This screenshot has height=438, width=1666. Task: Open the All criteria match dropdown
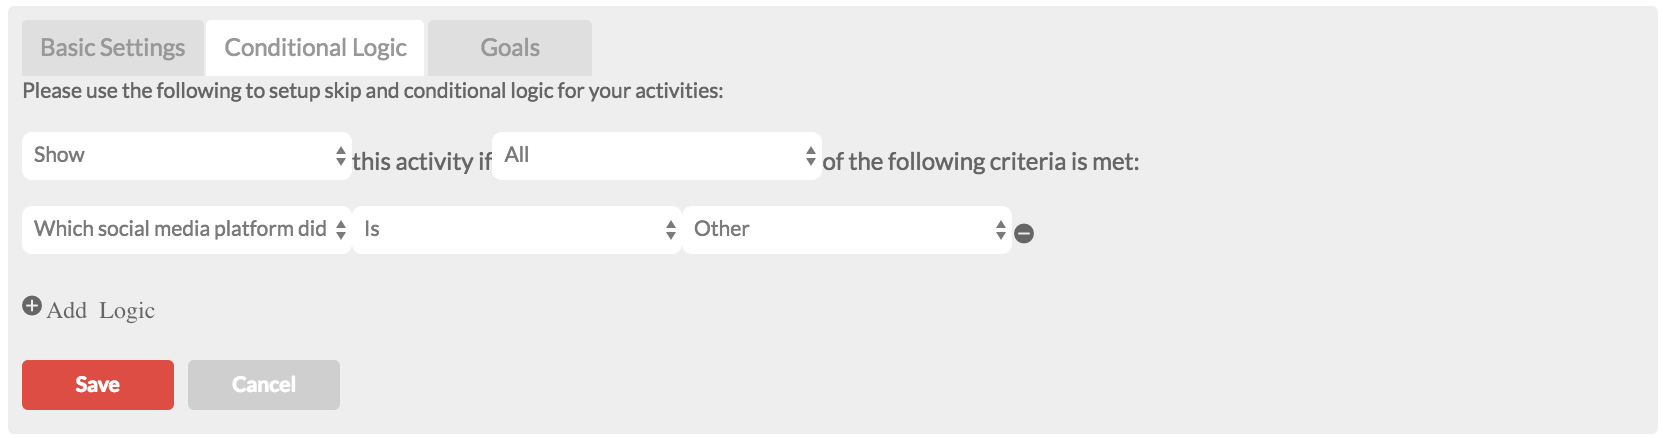(x=657, y=156)
